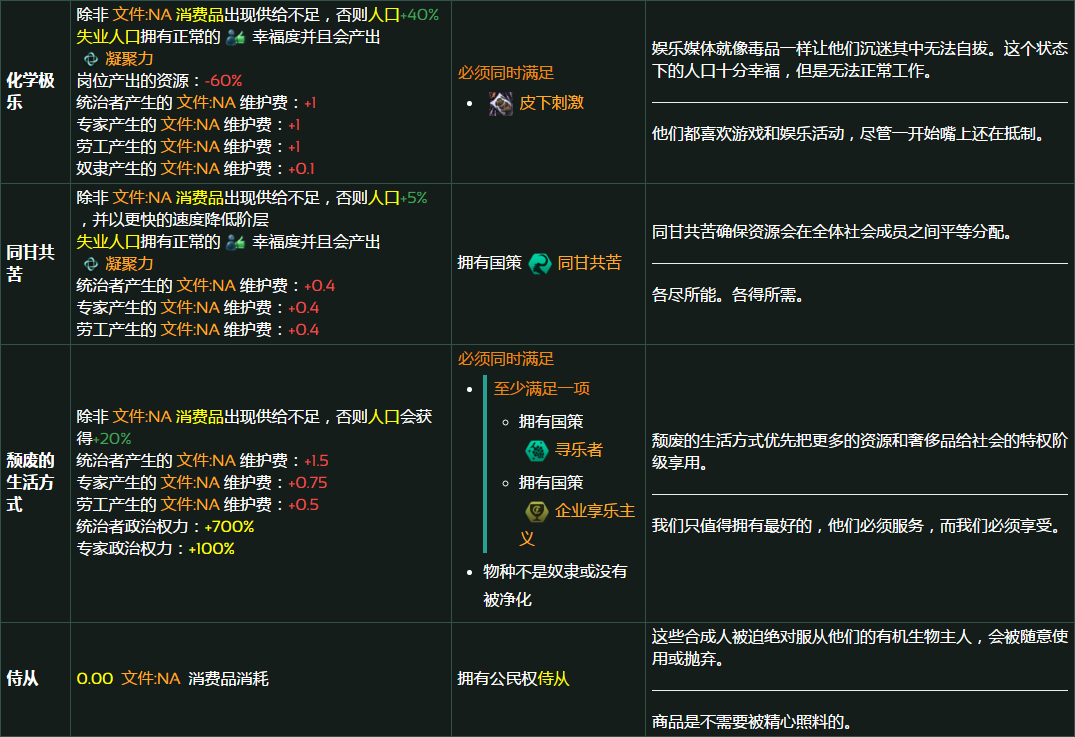The image size is (1075, 737).
Task: Click the 寻乐者 civic icon
Action: (535, 450)
